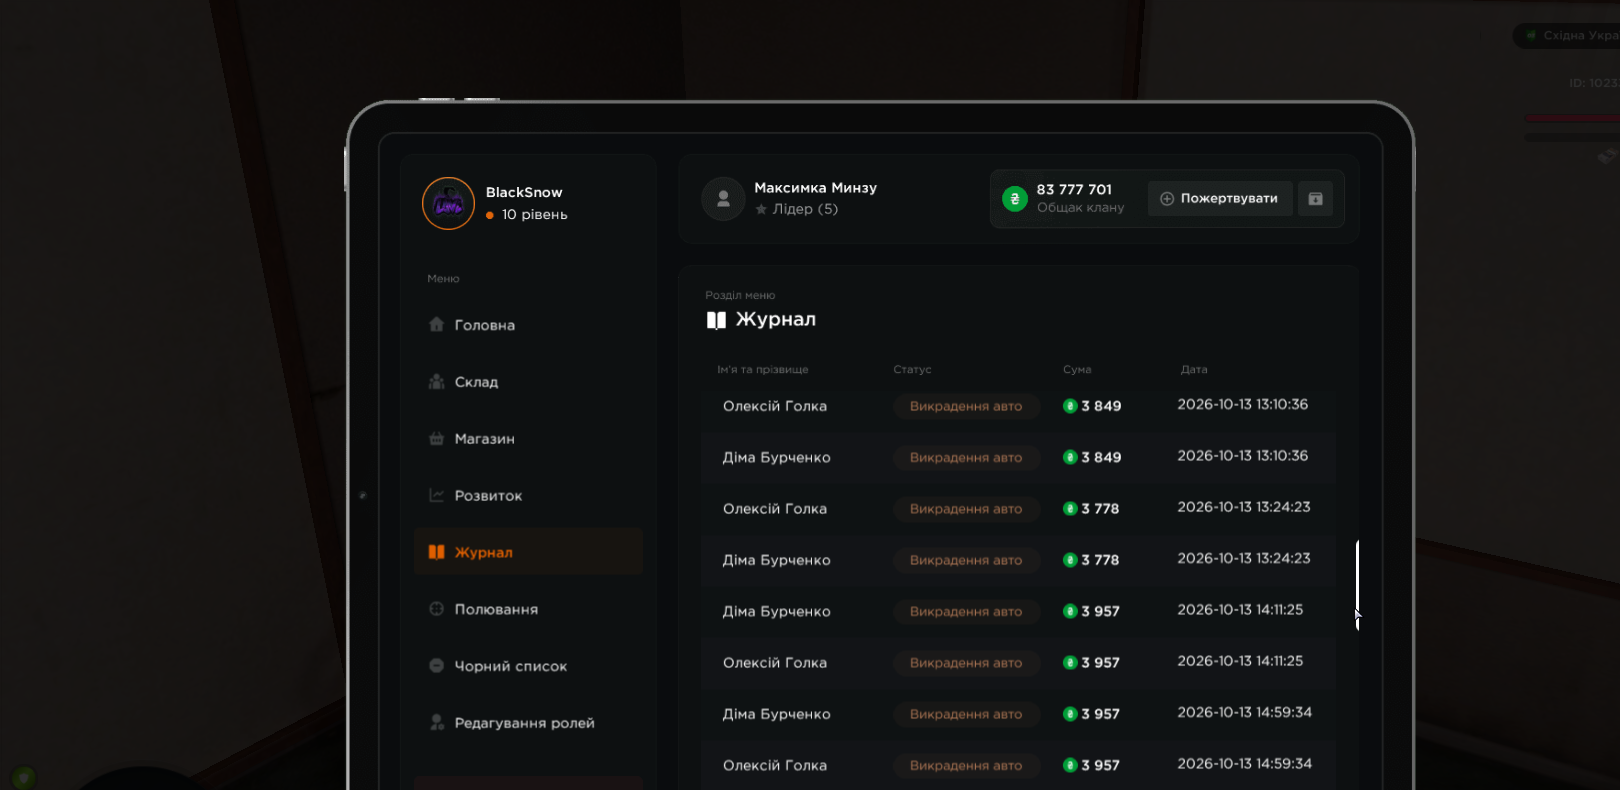The height and width of the screenshot is (790, 1620).
Task: Click the 3 849 sum in Діма Бурченко 13:10:36 row
Action: pyautogui.click(x=1101, y=457)
